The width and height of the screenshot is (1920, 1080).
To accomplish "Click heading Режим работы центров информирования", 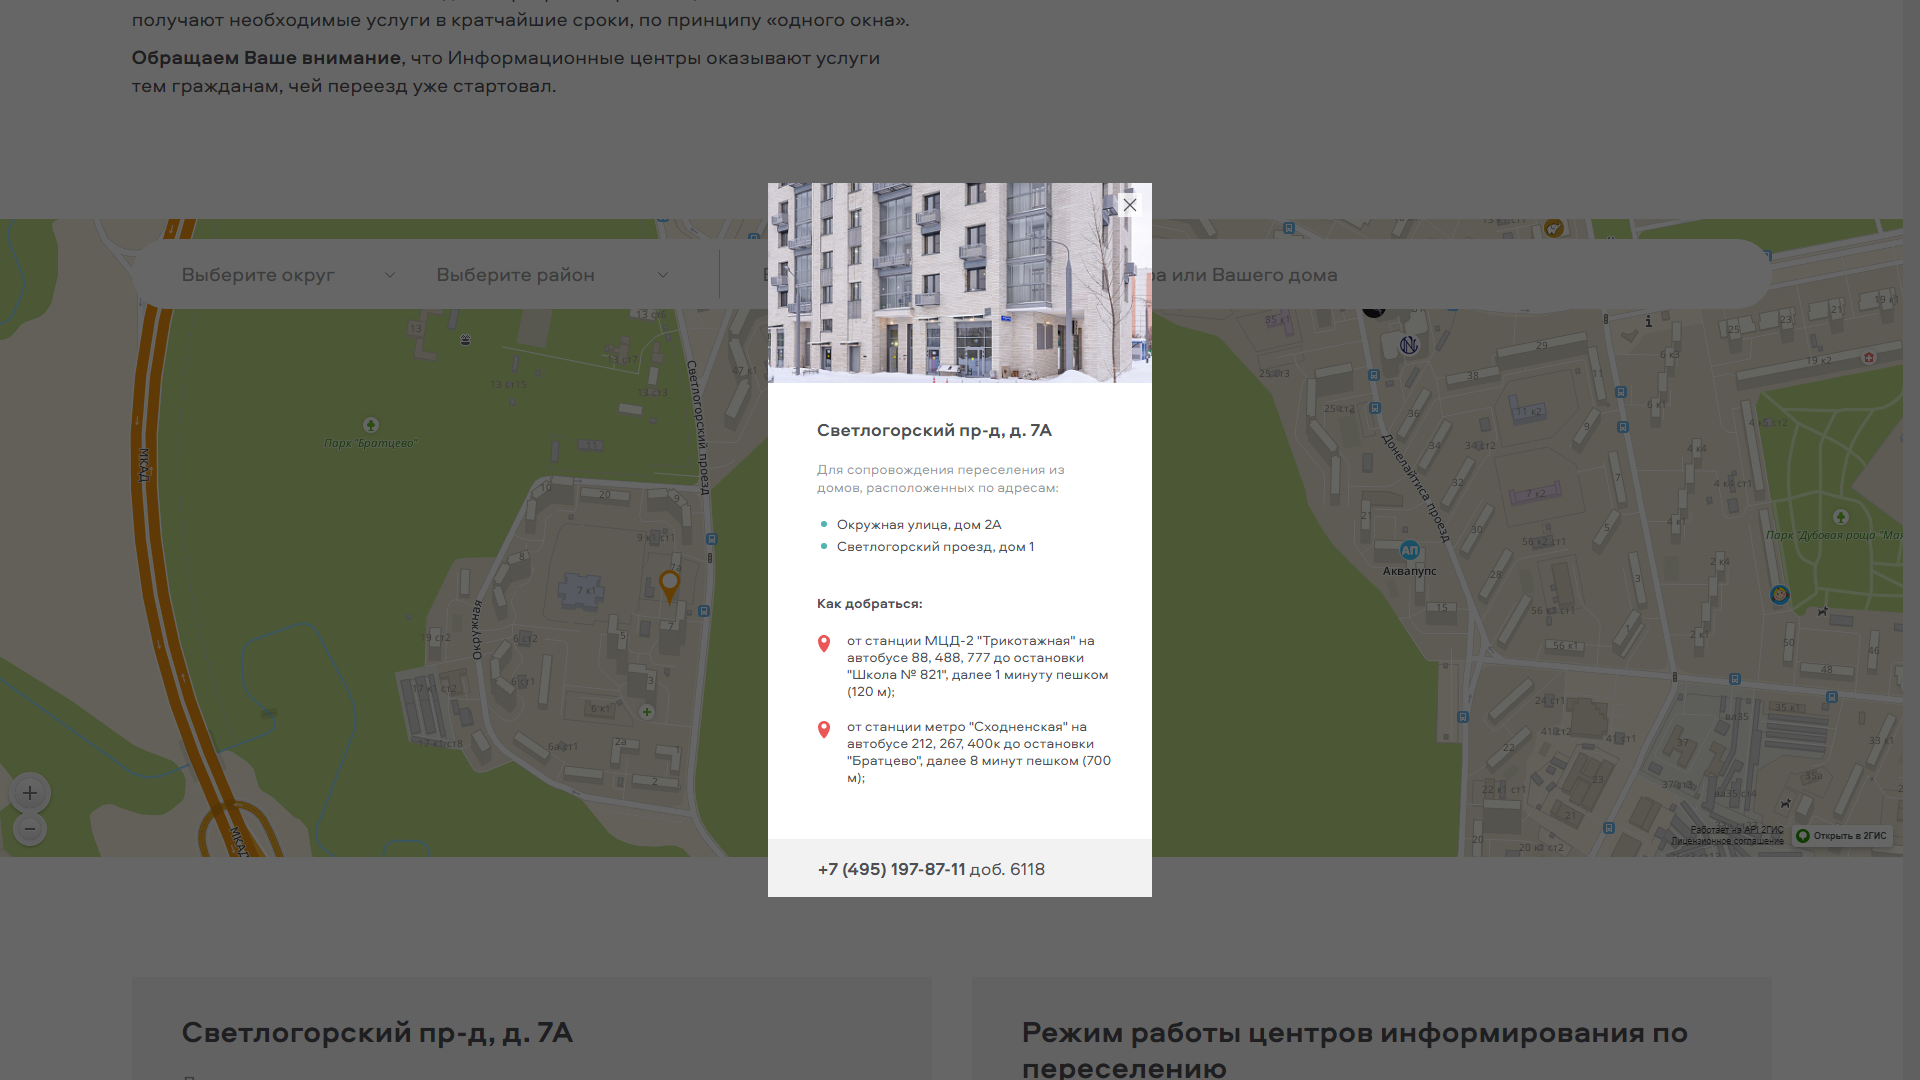I will point(1354,1049).
